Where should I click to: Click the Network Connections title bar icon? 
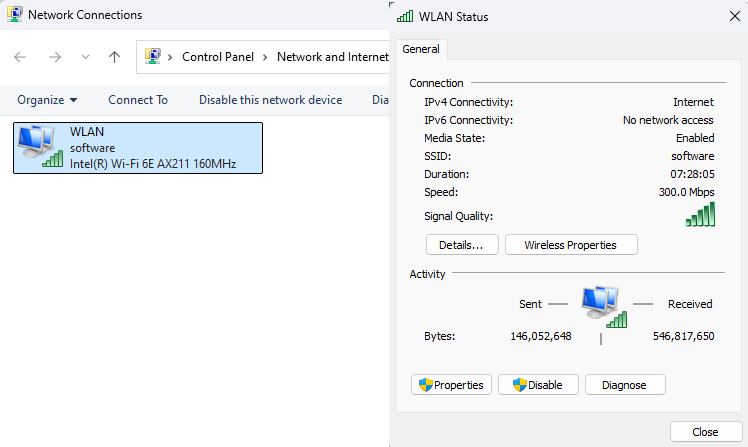[15, 15]
